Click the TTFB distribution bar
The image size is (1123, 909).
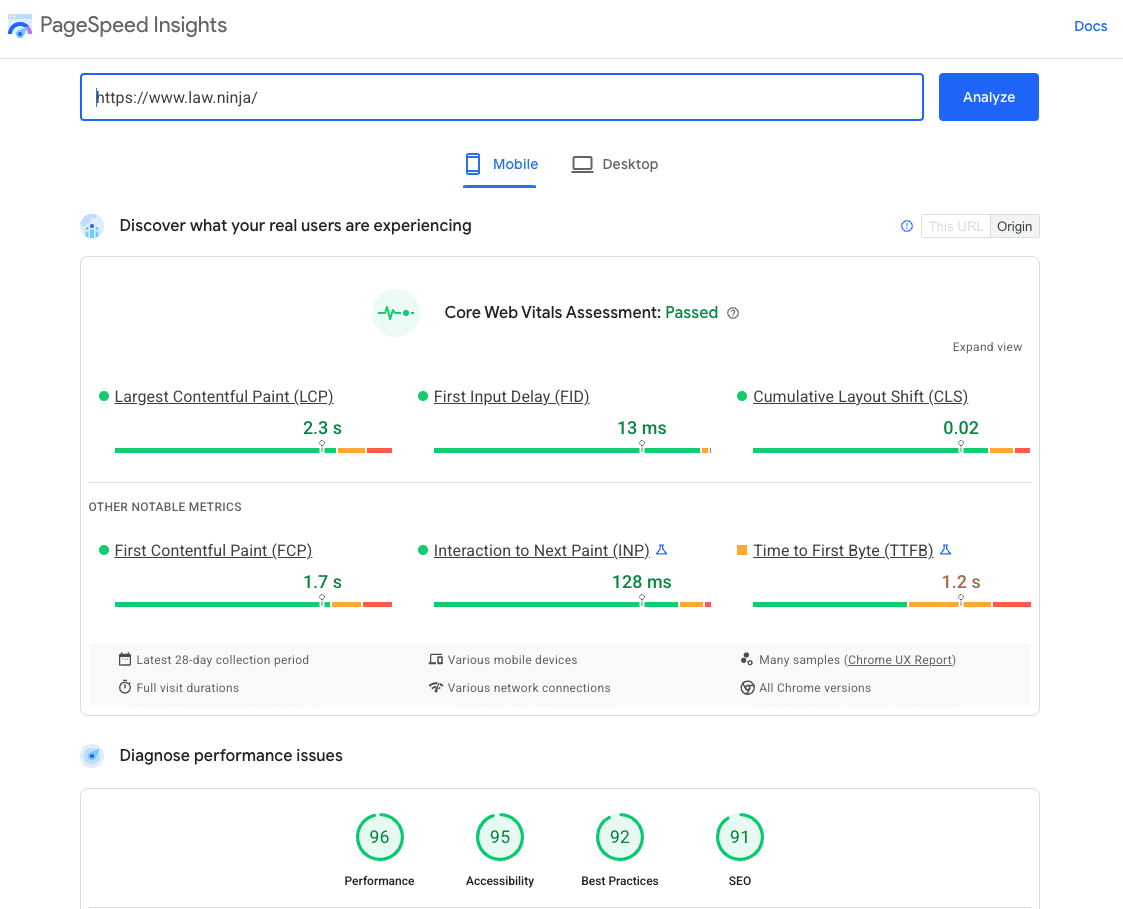pos(892,605)
